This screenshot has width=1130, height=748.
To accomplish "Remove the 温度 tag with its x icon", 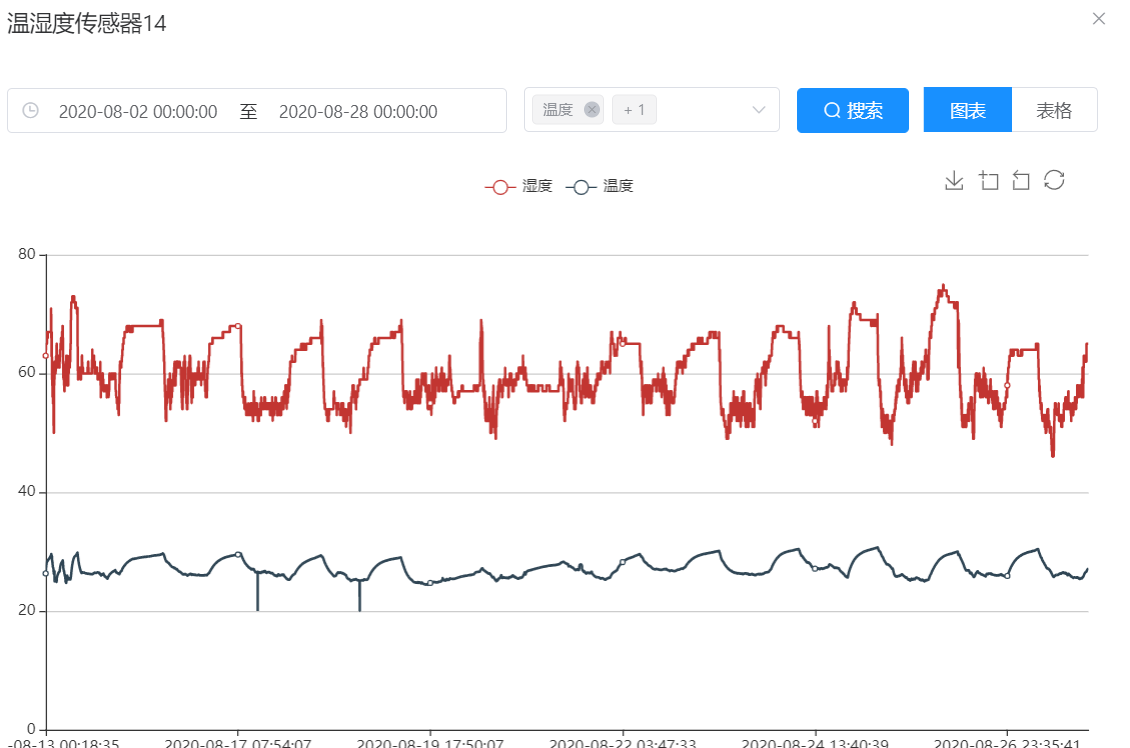I will [x=592, y=110].
